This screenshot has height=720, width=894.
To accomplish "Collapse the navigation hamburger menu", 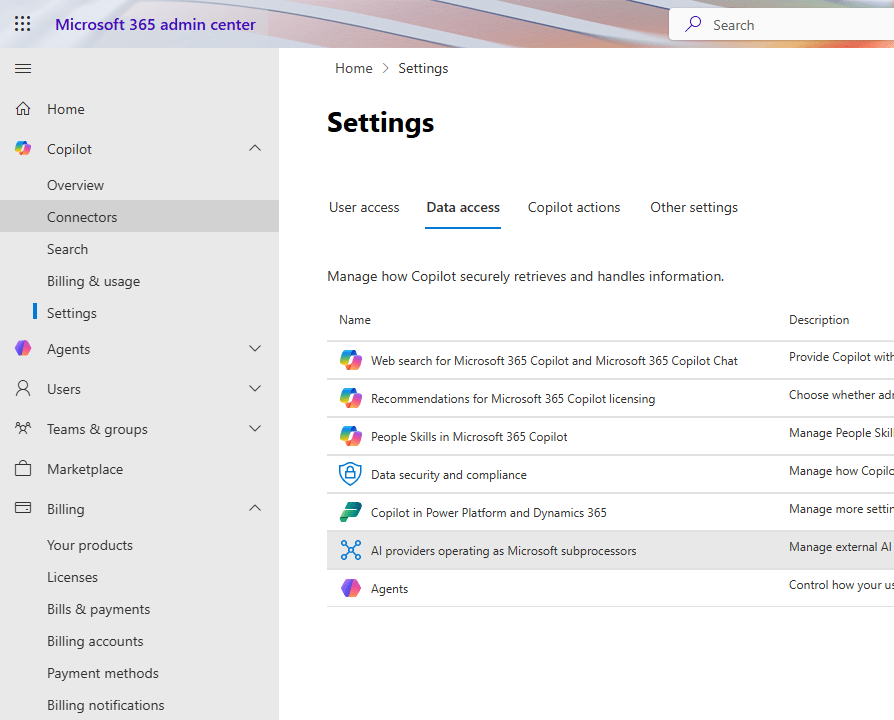I will pos(23,68).
